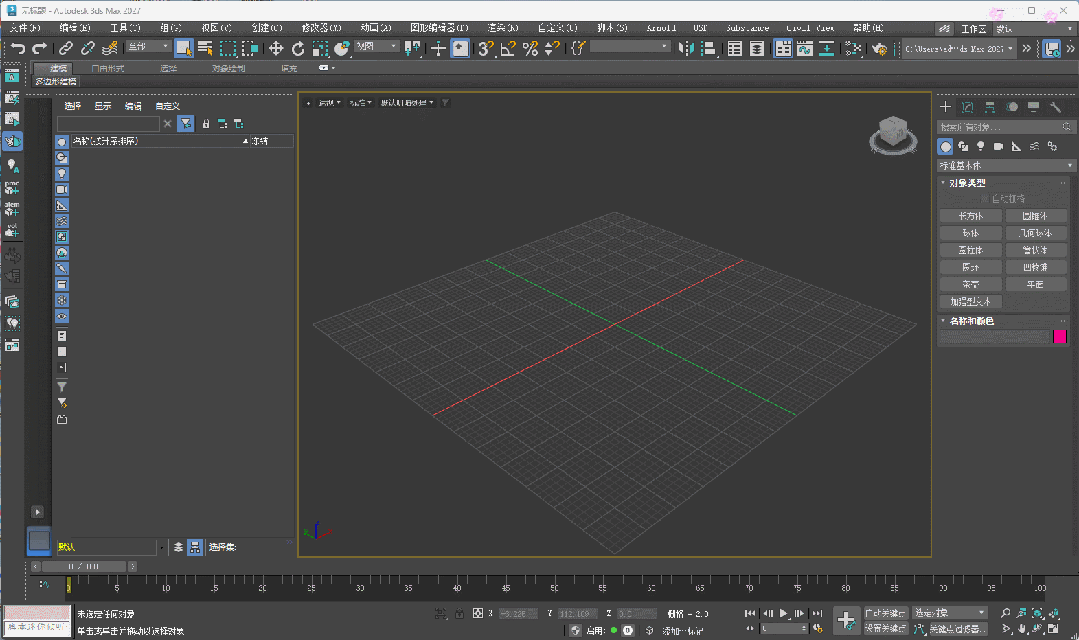
Task: Select the Move transform tool
Action: coord(276,48)
